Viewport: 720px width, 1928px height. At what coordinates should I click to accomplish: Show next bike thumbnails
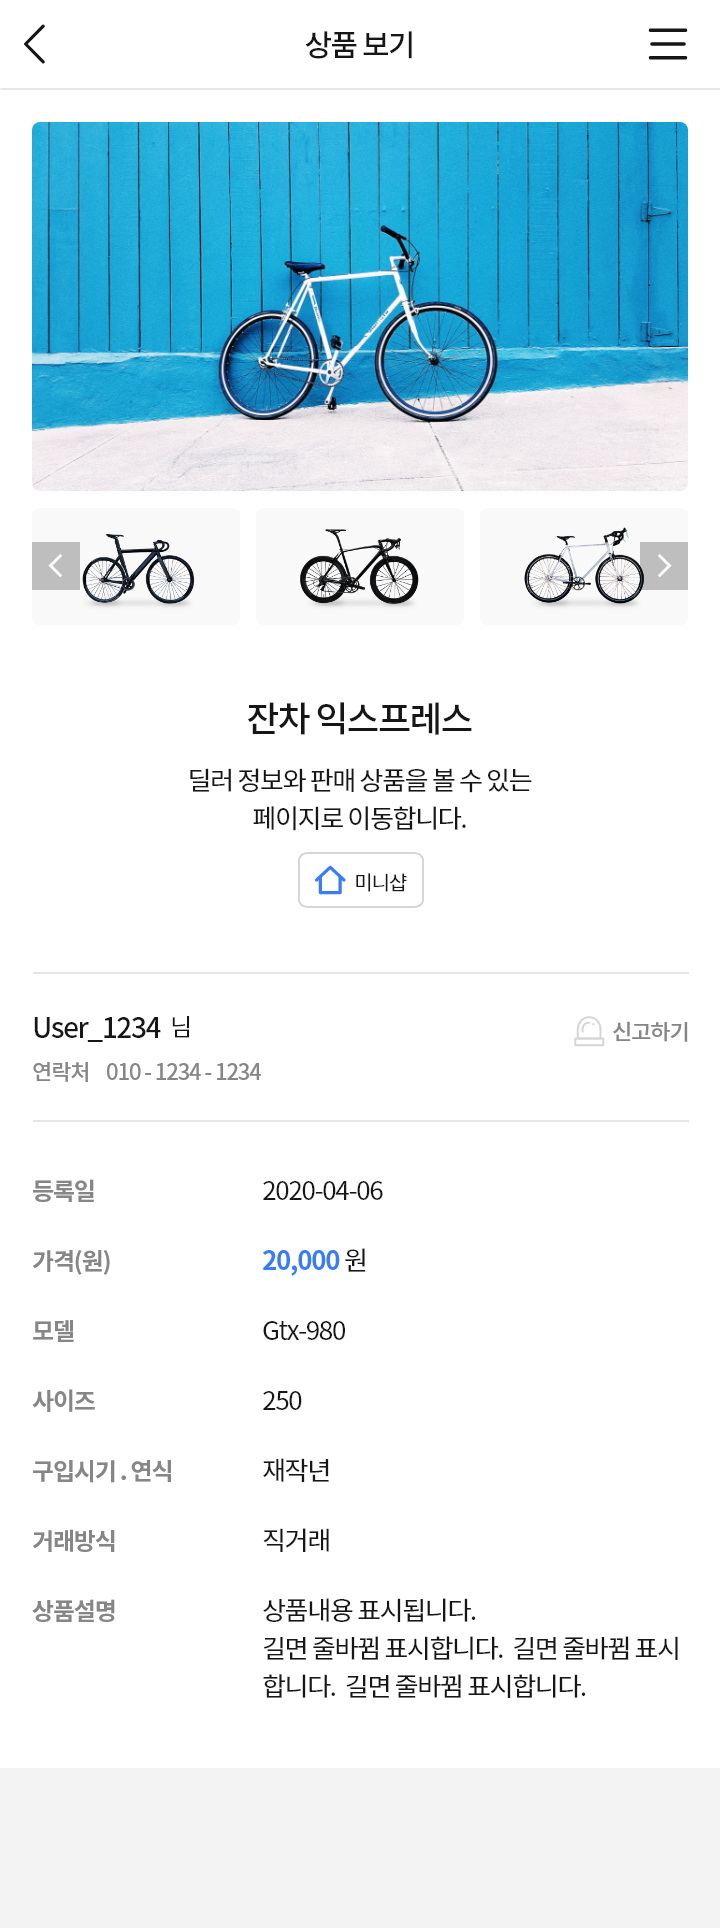click(664, 566)
